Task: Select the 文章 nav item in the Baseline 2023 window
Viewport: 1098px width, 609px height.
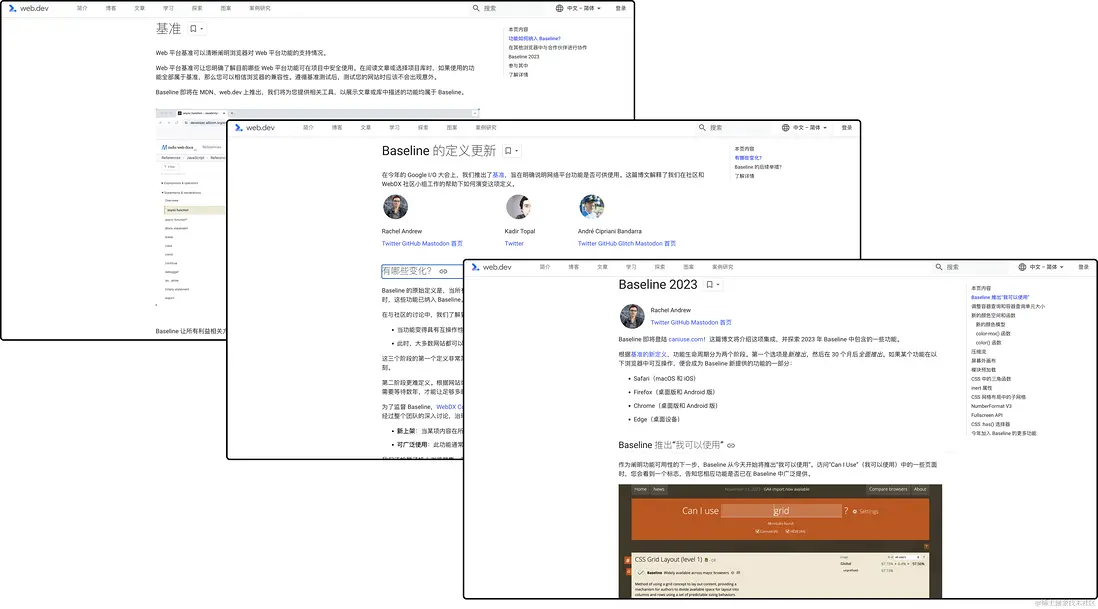Action: click(602, 267)
